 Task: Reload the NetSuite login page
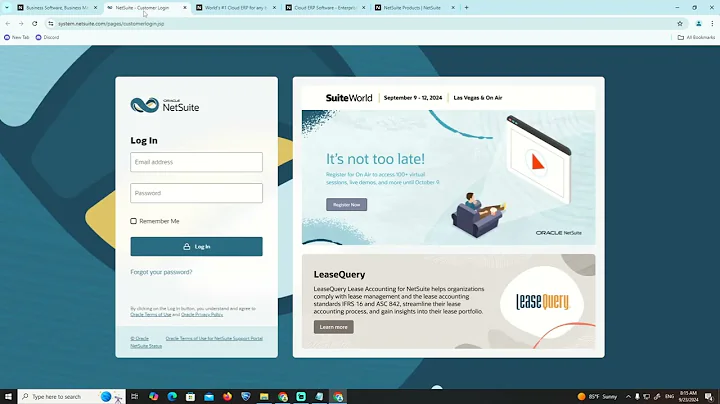tap(34, 23)
